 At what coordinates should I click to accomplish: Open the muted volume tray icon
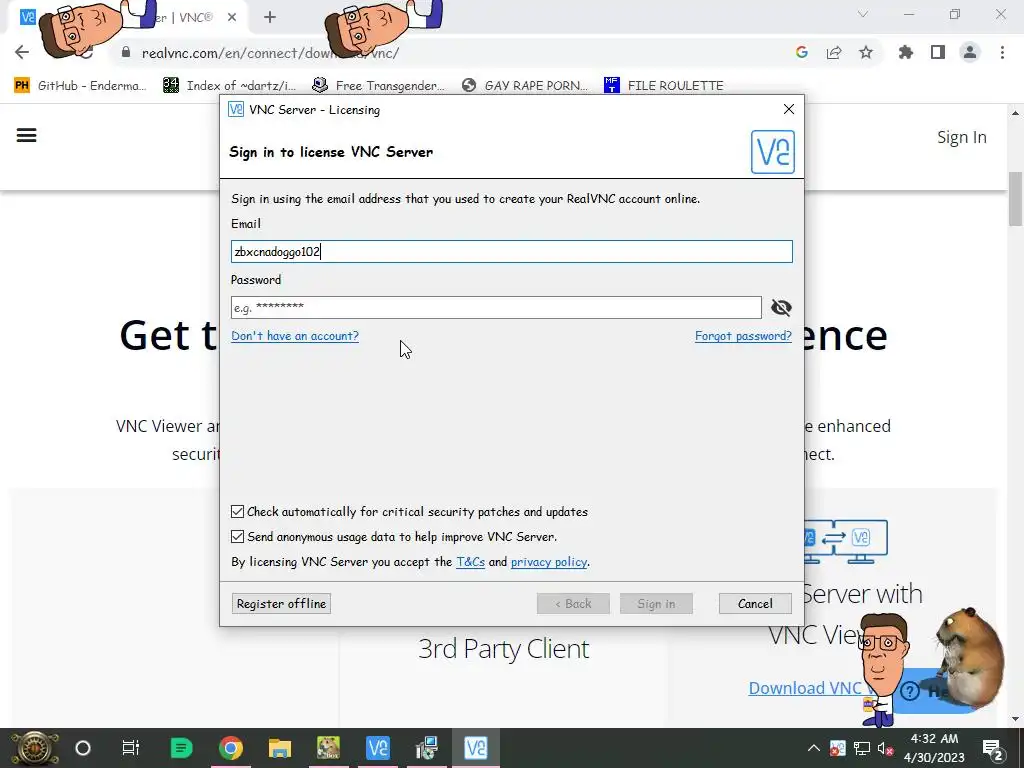(886, 748)
